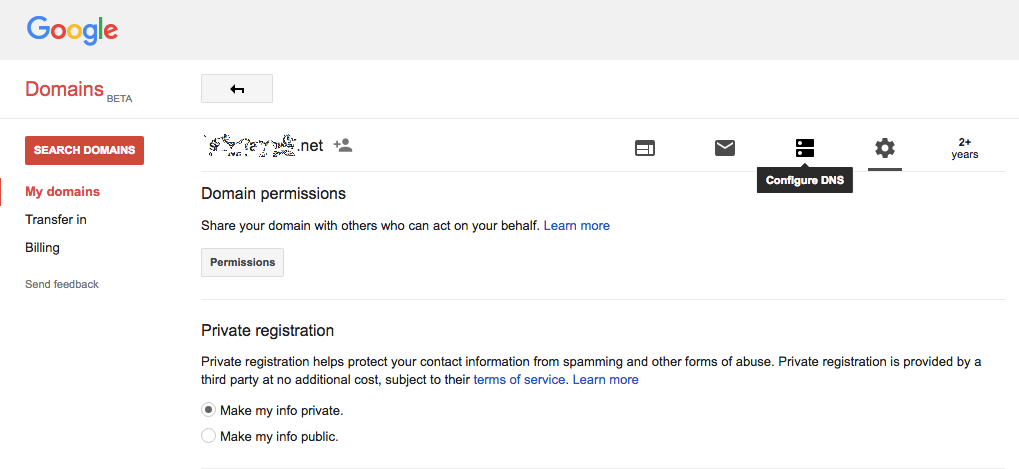Click Learn more under Domain permissions
Viewport: 1019px width, 469px height.
(576, 226)
